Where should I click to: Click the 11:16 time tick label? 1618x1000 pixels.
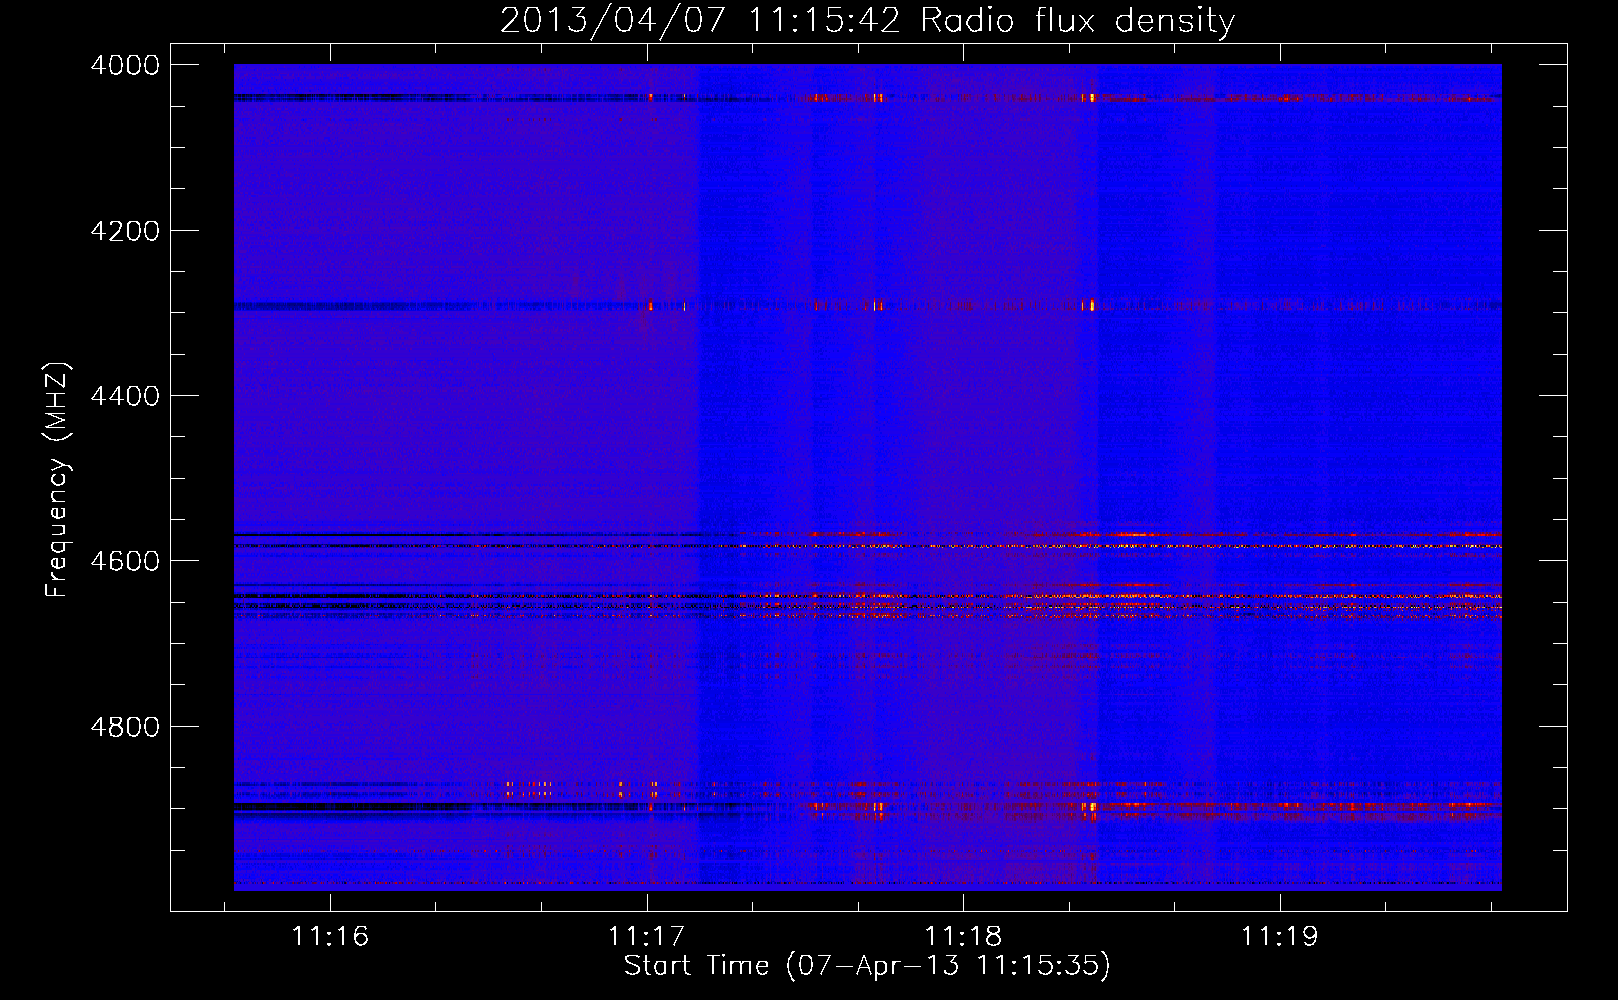[330, 937]
